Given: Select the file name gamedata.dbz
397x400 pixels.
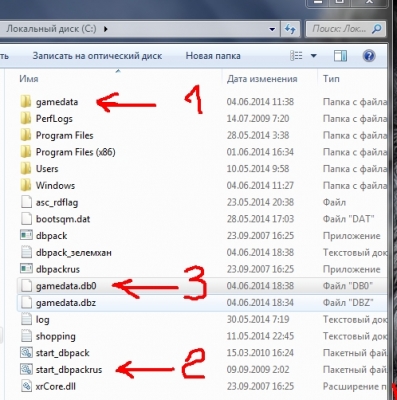Looking at the screenshot, I should point(66,303).
